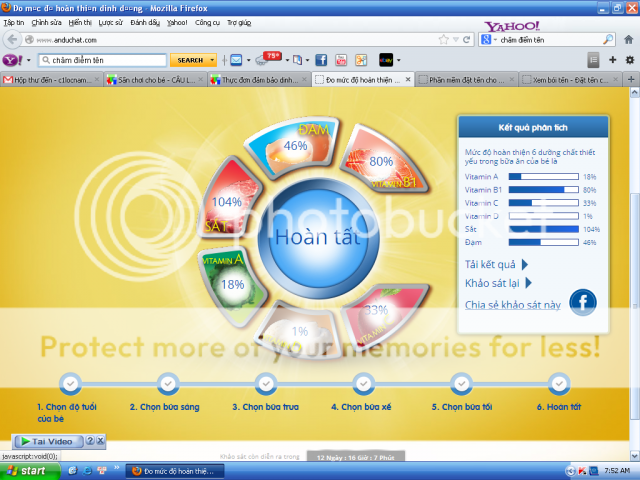
Task: Click step 3 checkmark Chọn bữa trưa
Action: pyautogui.click(x=265, y=383)
